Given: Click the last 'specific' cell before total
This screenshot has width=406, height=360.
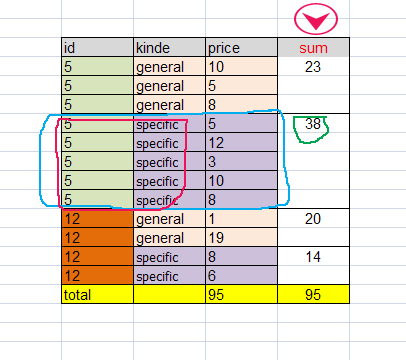Looking at the screenshot, I should pyautogui.click(x=169, y=276).
